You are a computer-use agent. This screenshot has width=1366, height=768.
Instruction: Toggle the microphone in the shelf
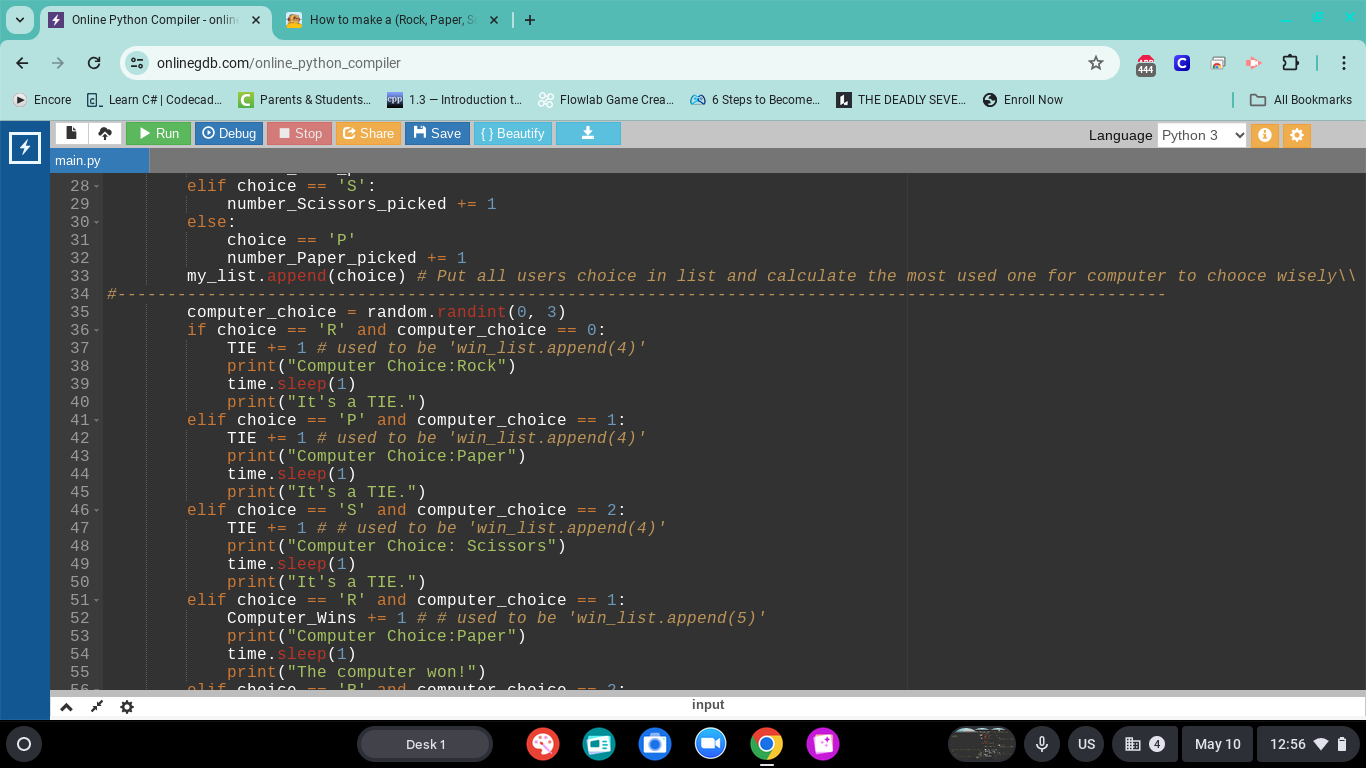(x=1041, y=744)
